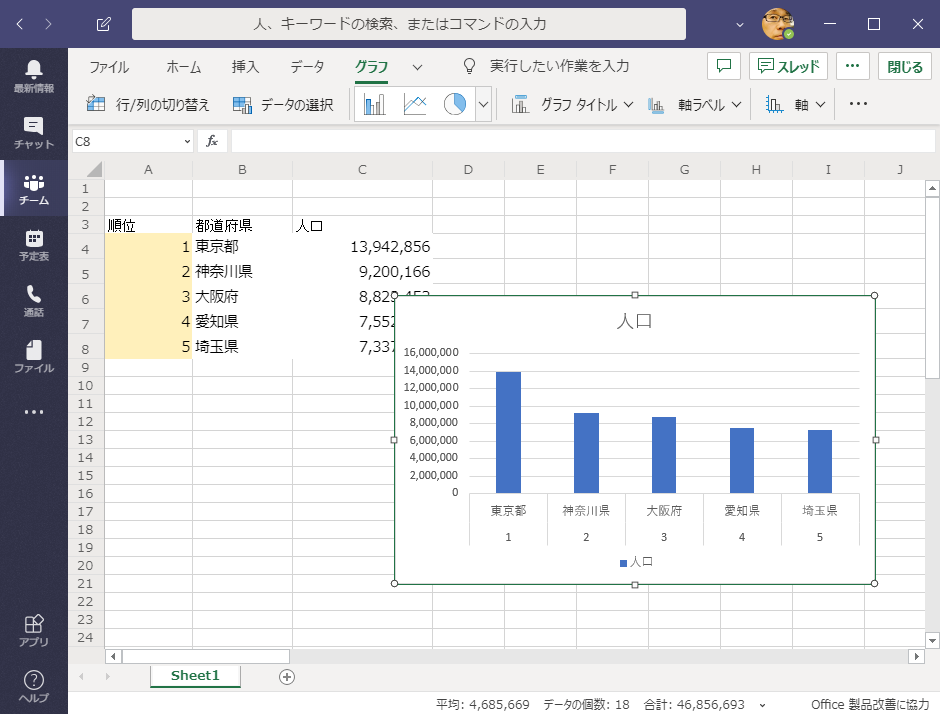941x719 pixels.
Task: Click the 行/列の切り替え button
Action: coord(148,104)
